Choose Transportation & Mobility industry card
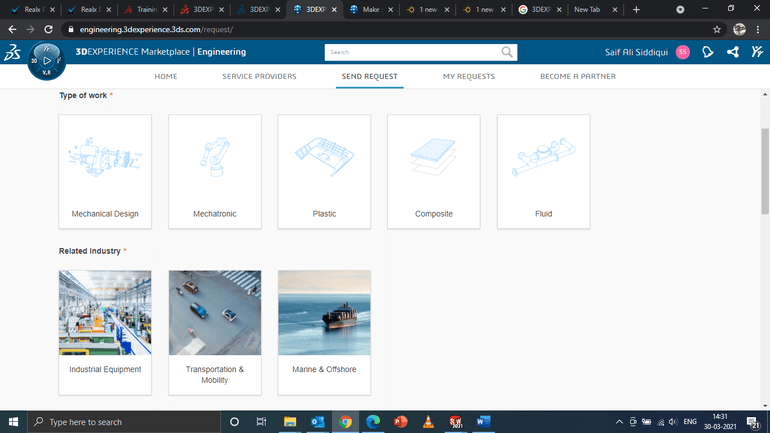 [215, 332]
